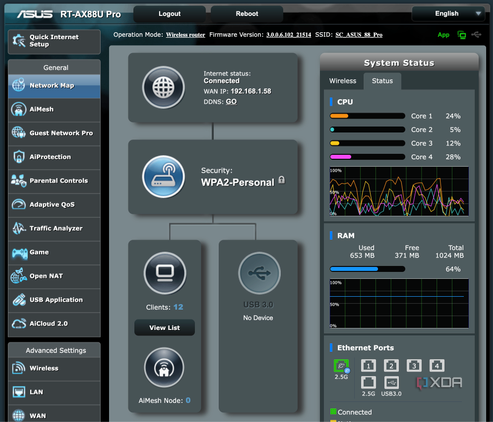493x422 pixels.
Task: Click Ethernet port 3 icon
Action: [414, 366]
